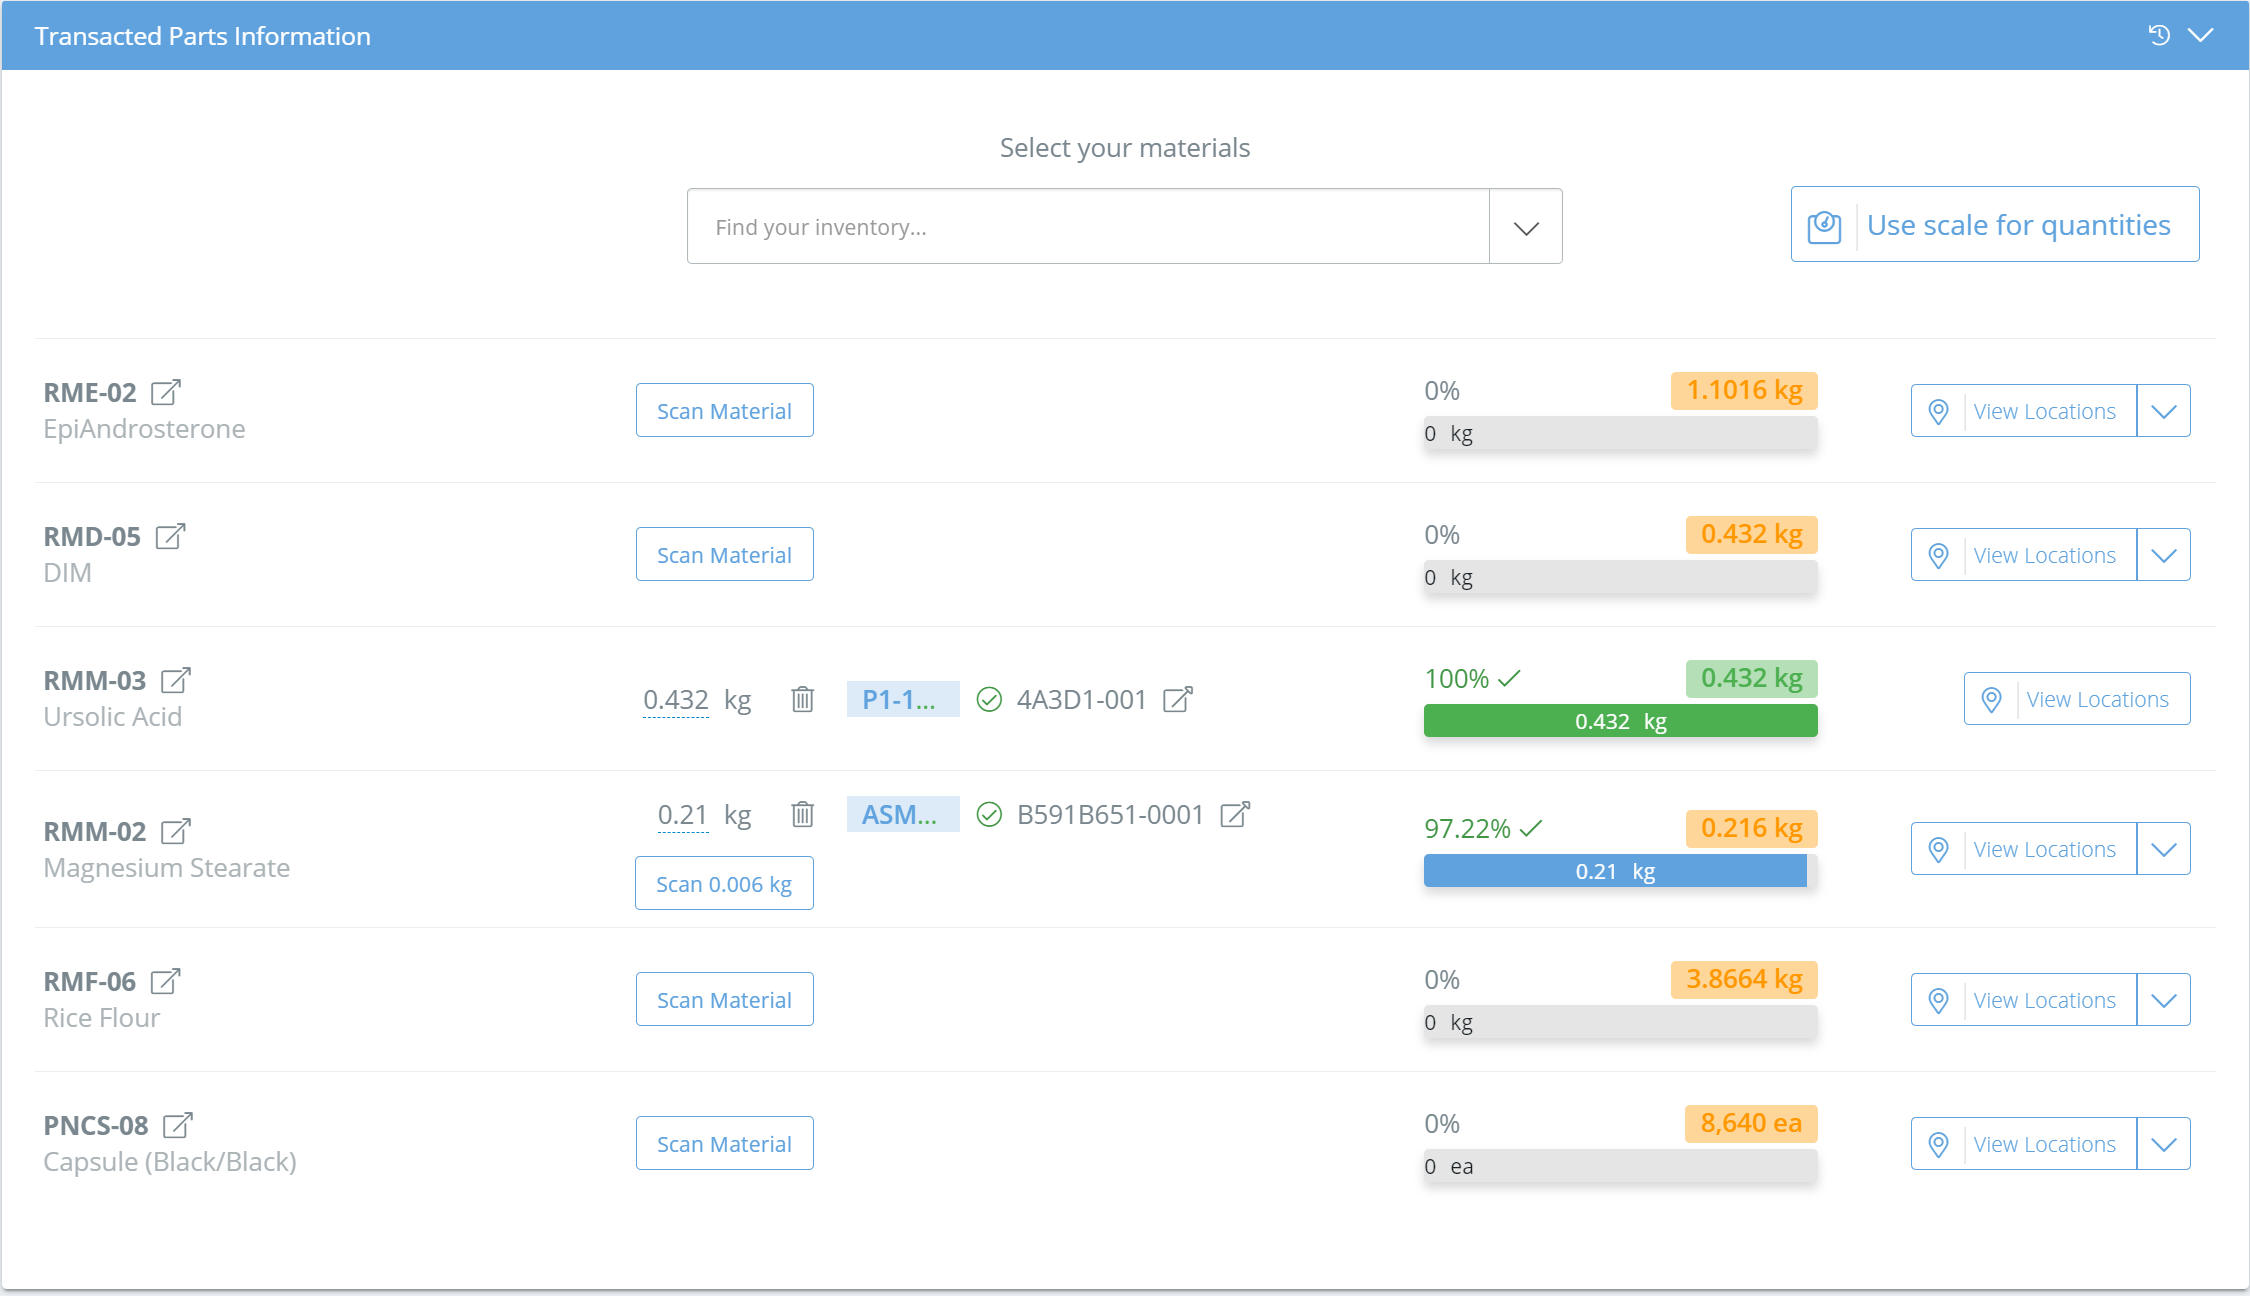Open external link icon next to PNCS-08

point(177,1125)
